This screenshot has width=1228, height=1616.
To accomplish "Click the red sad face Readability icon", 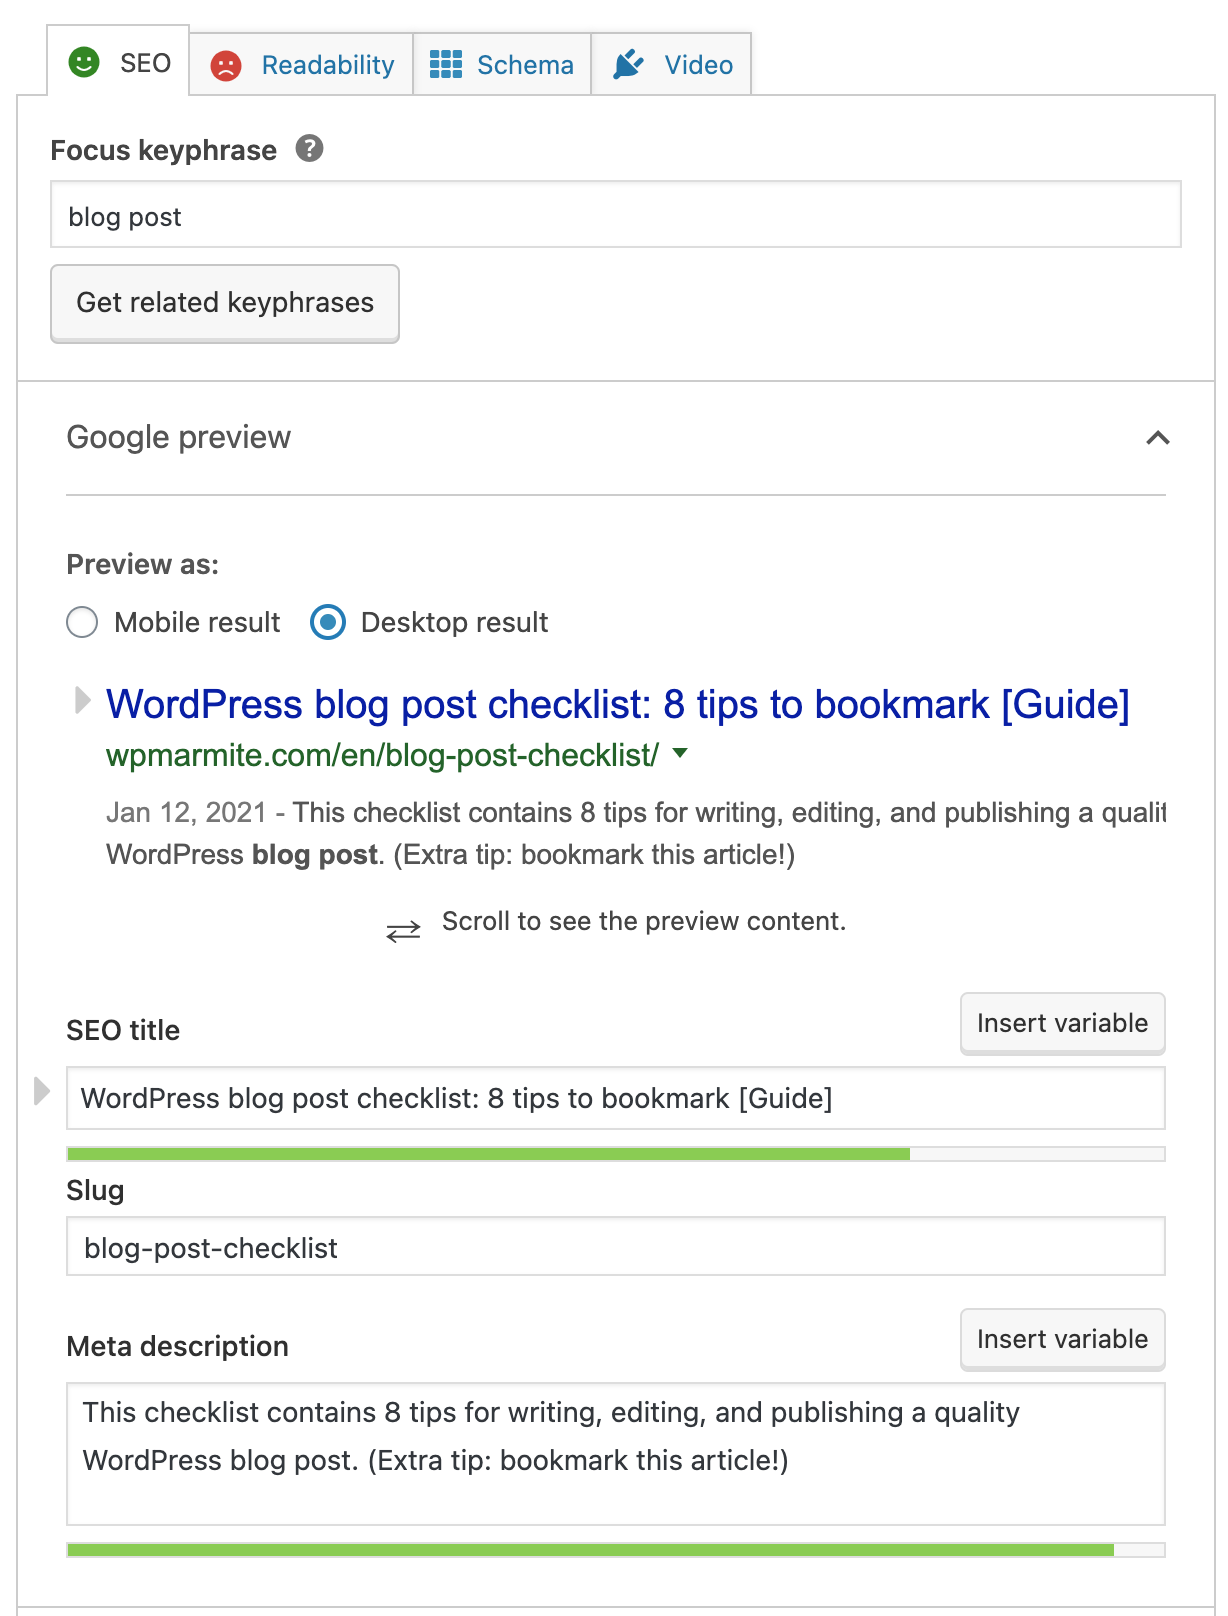I will 226,66.
